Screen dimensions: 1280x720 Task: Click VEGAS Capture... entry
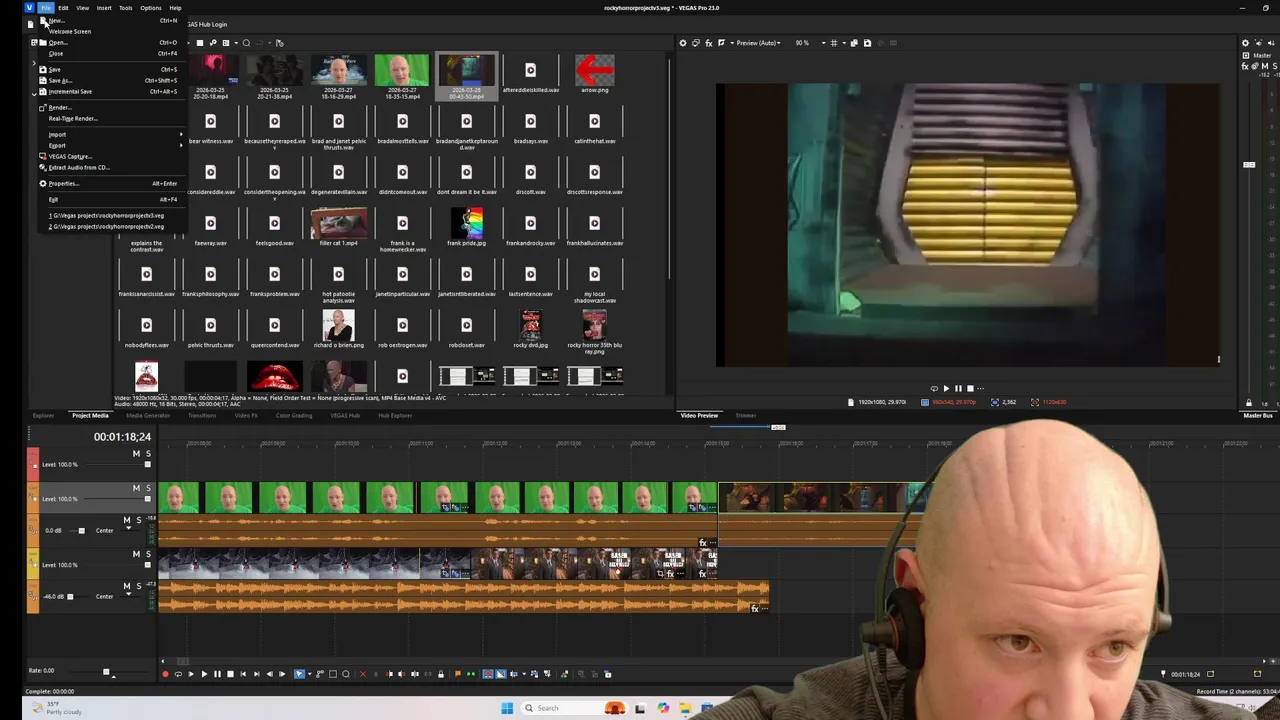click(x=70, y=156)
